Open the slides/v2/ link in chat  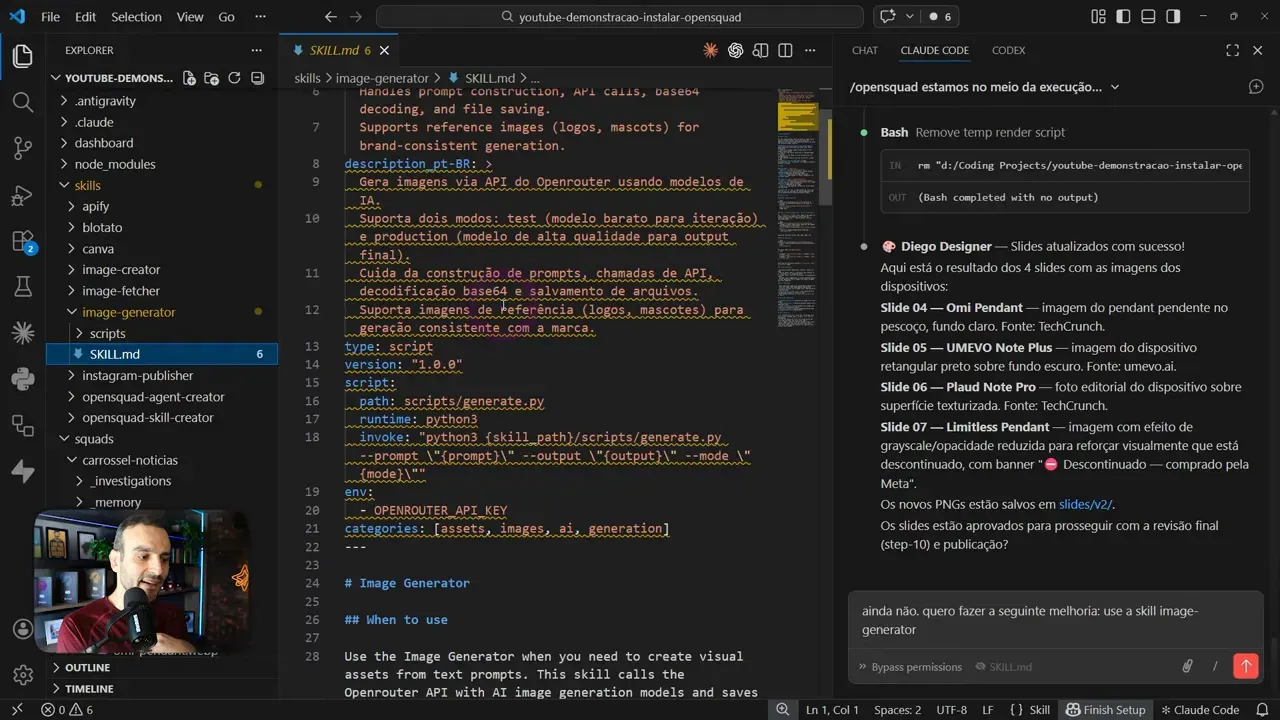coord(1086,504)
